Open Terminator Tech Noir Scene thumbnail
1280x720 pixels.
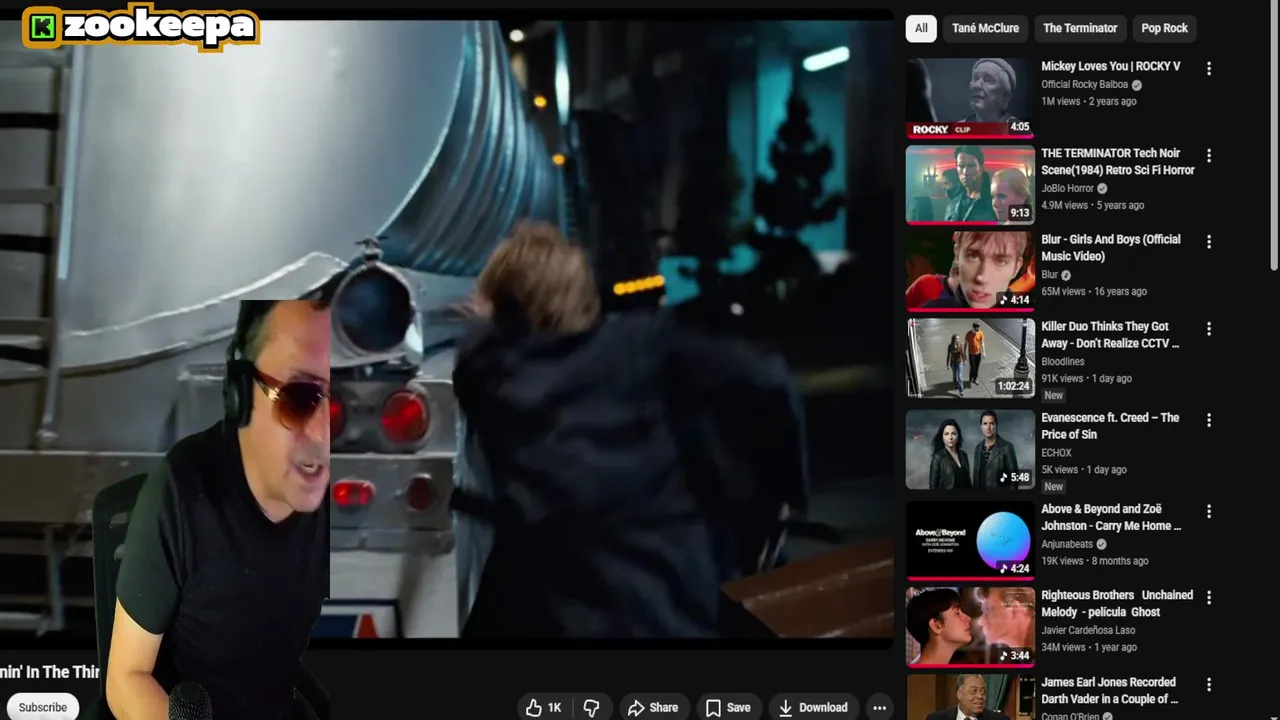pyautogui.click(x=970, y=184)
